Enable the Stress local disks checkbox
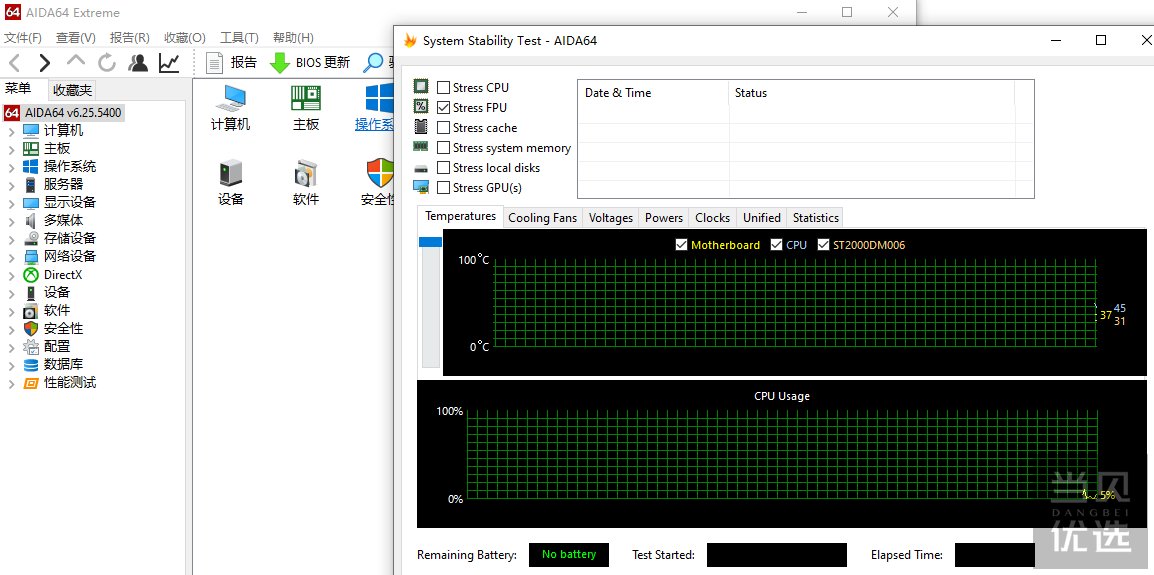 pyautogui.click(x=443, y=167)
